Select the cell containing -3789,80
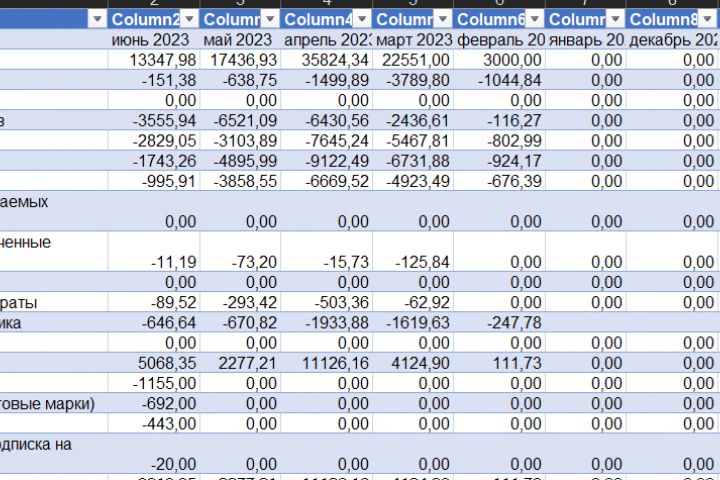Viewport: 720px width, 480px height. click(413, 80)
